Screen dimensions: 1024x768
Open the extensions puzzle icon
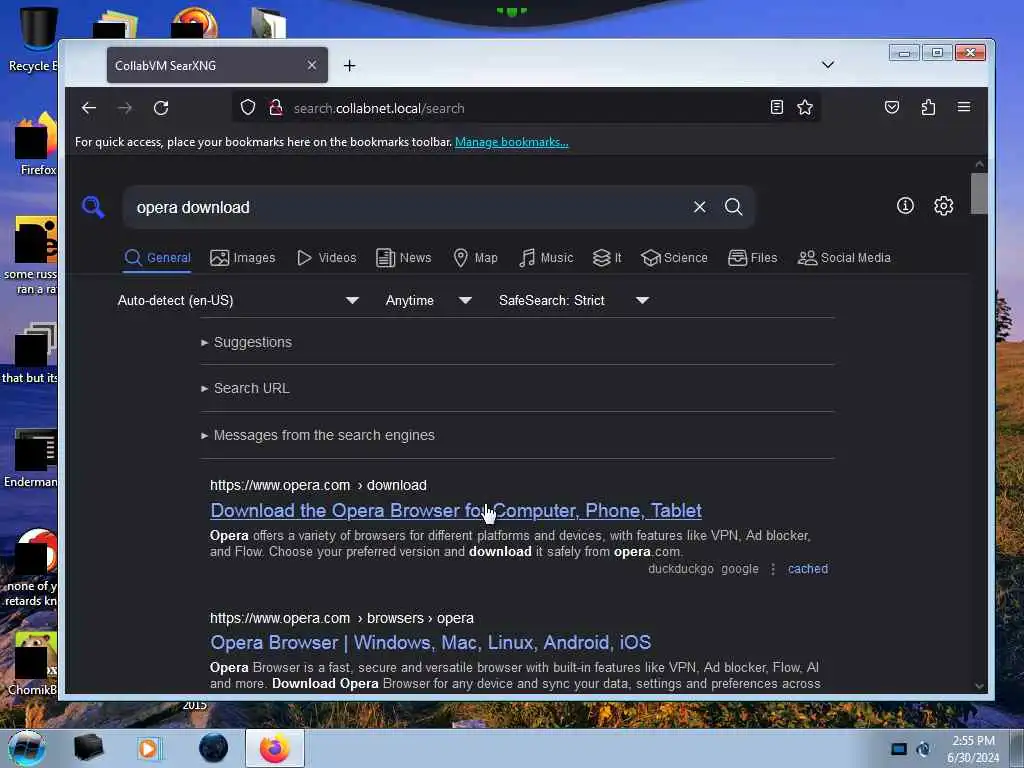click(x=928, y=107)
